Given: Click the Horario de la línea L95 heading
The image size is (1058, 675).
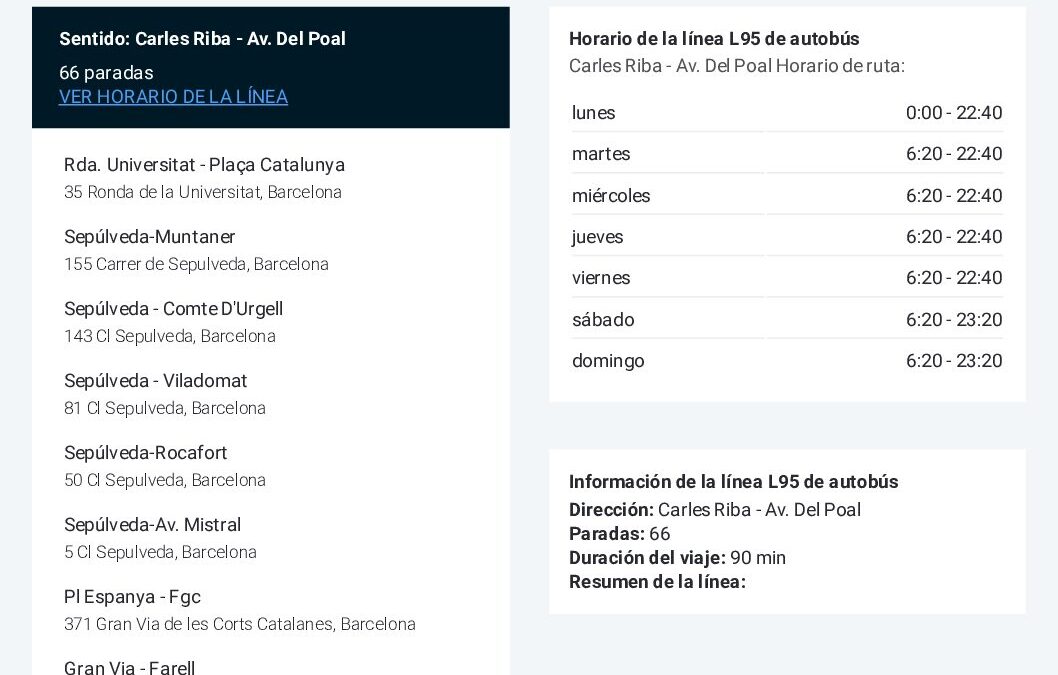Looking at the screenshot, I should pos(714,39).
